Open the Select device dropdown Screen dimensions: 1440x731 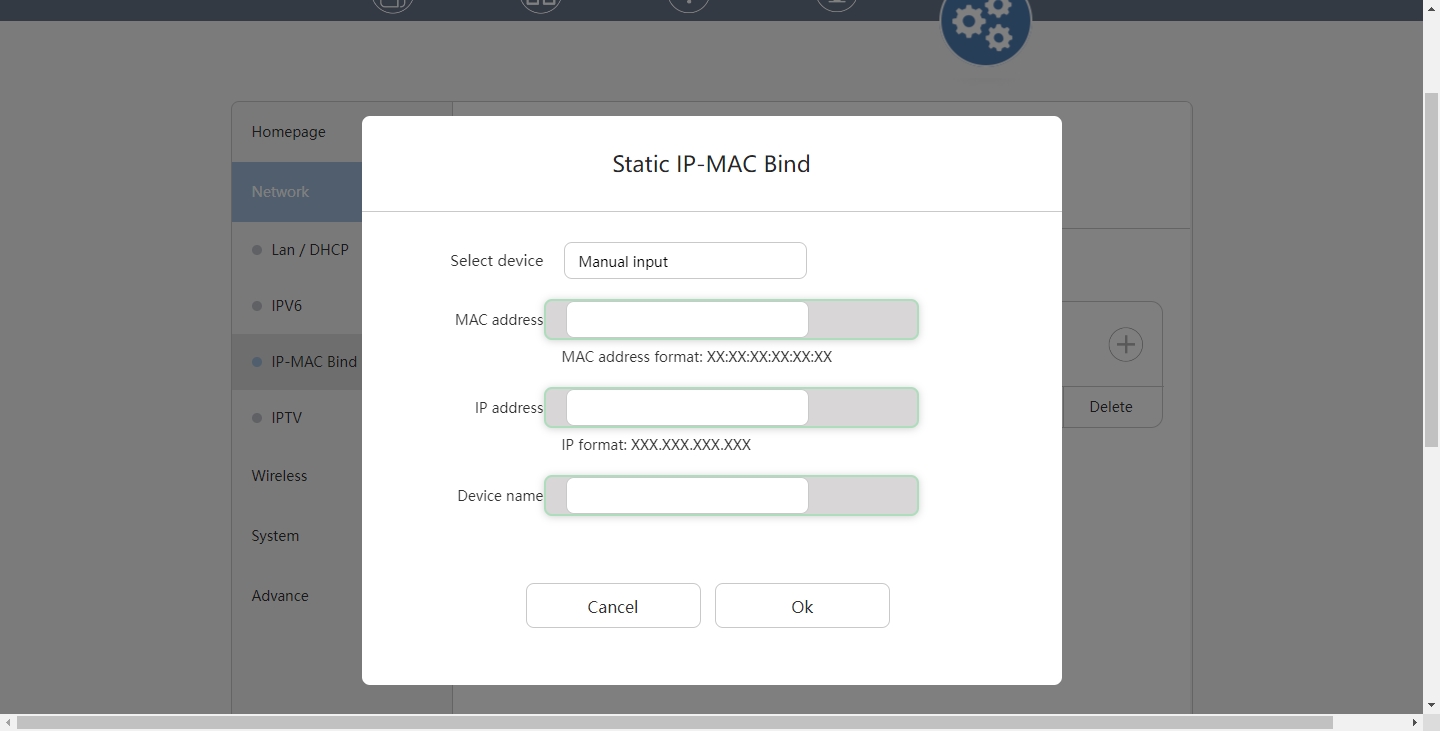[x=685, y=261]
